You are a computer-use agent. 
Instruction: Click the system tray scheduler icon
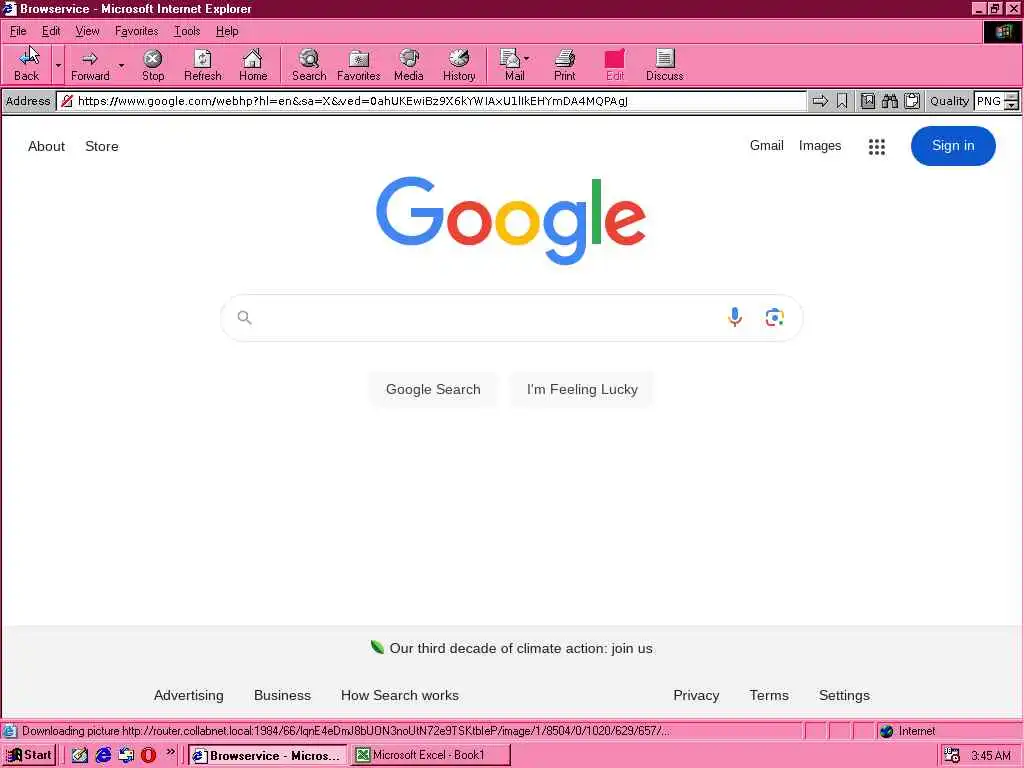pyautogui.click(x=952, y=755)
